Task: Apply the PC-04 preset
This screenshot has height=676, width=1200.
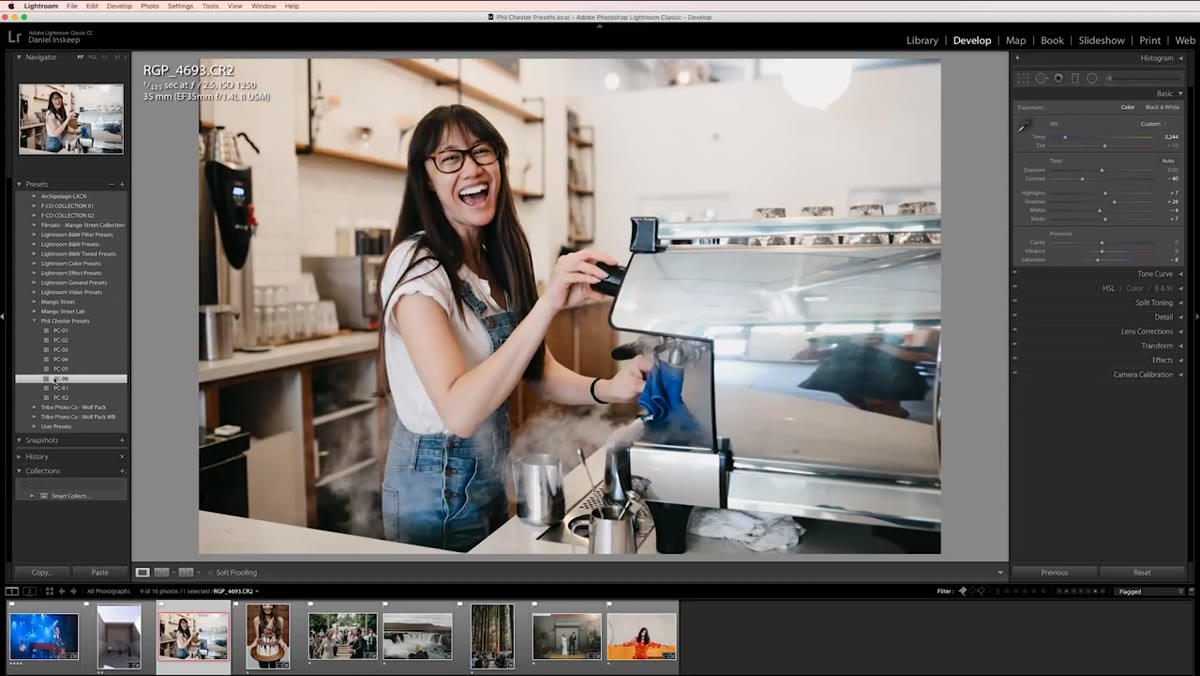Action: coord(61,359)
